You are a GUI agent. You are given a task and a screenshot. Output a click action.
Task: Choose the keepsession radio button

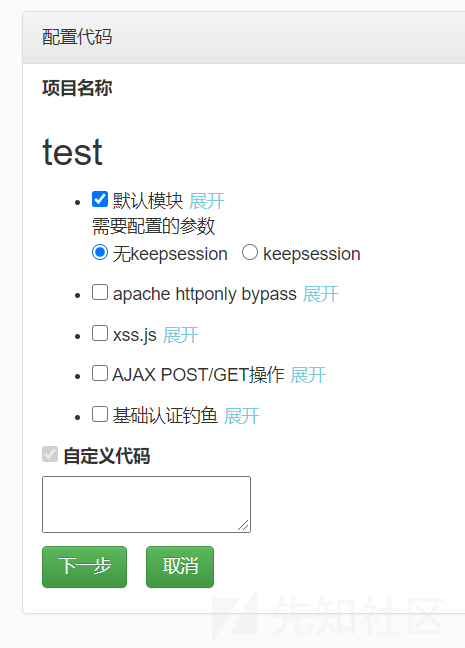coord(250,252)
